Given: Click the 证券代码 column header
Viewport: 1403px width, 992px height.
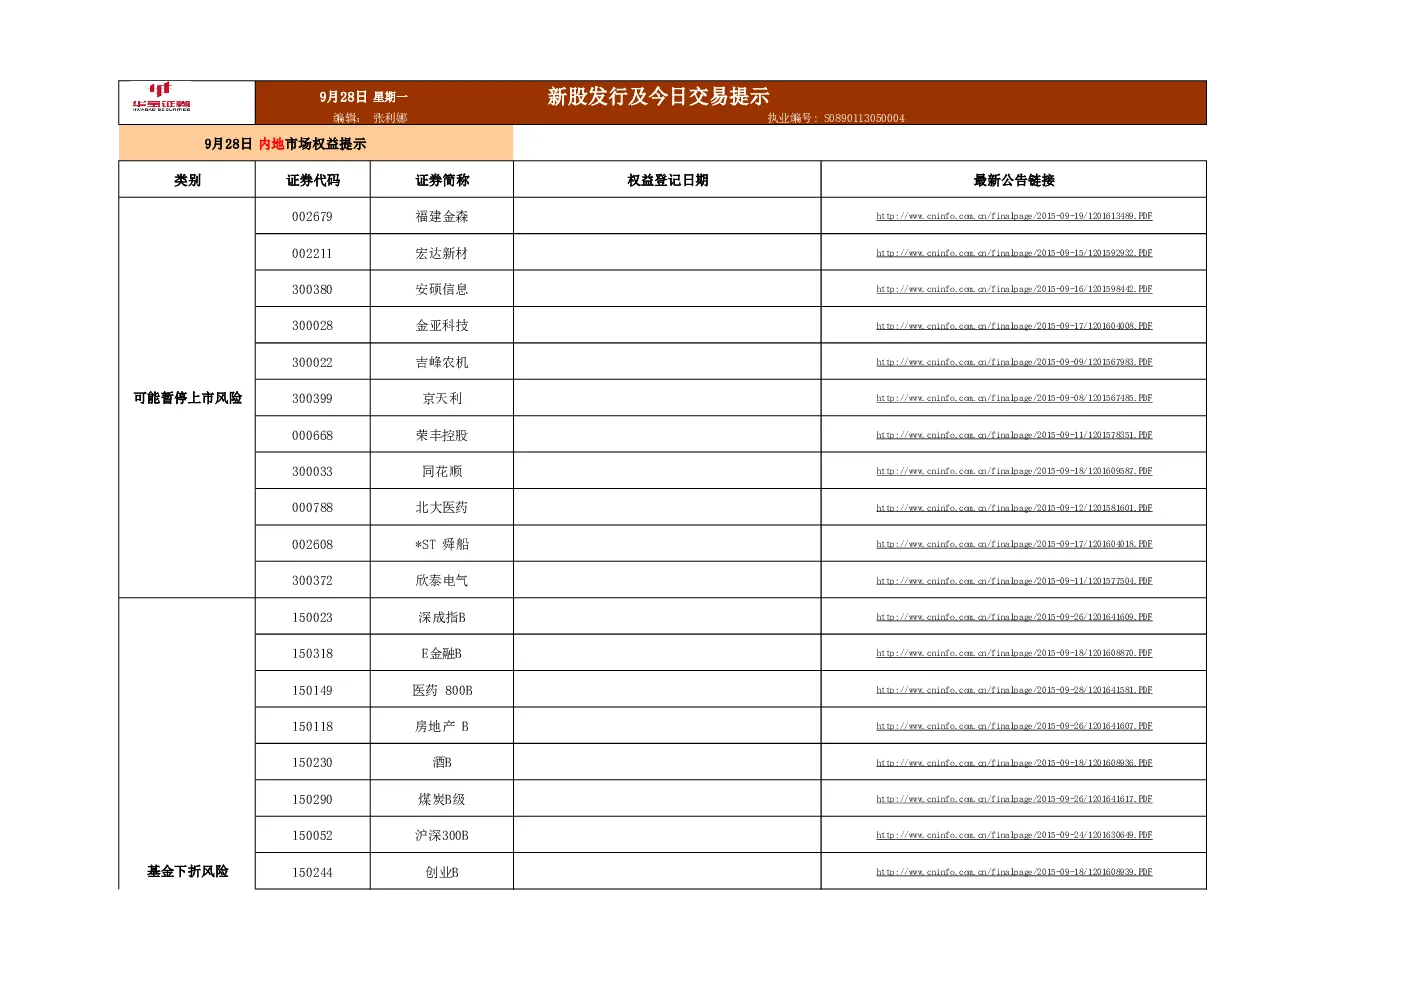Looking at the screenshot, I should [x=313, y=180].
